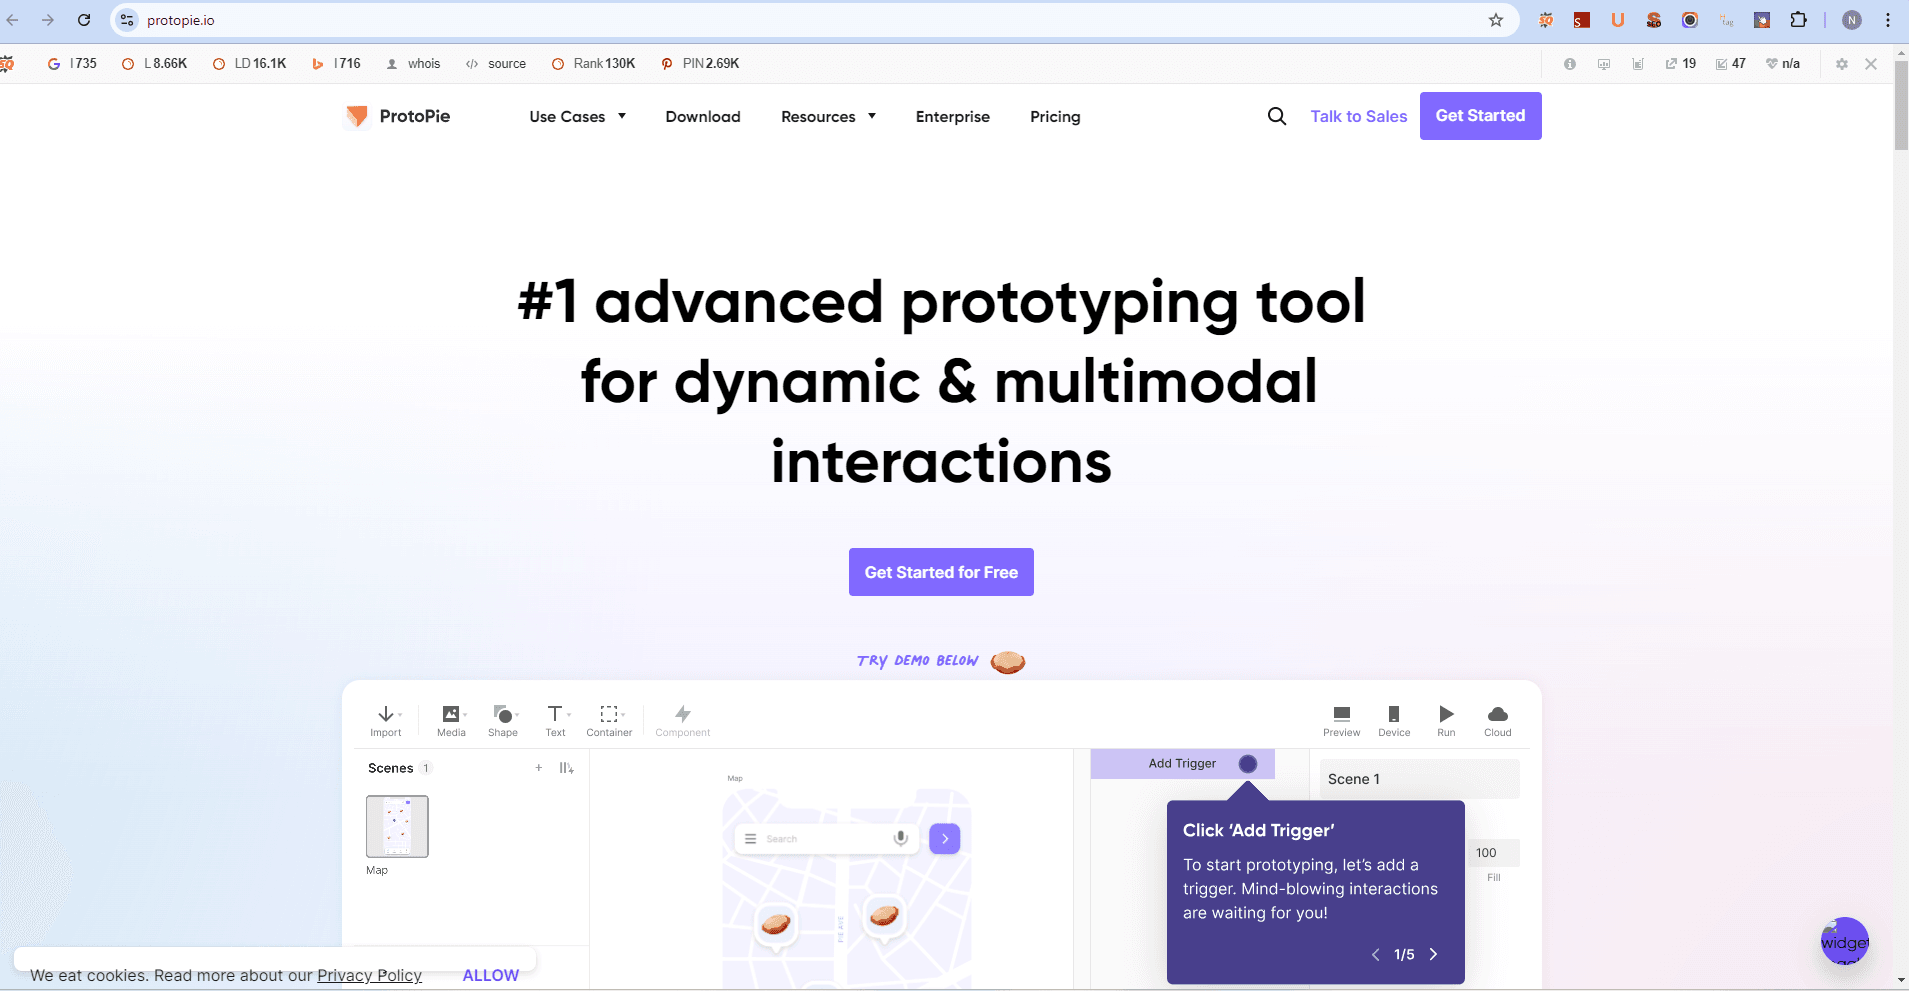The width and height of the screenshot is (1909, 991).
Task: Click the site search magnifier icon
Action: (1277, 116)
